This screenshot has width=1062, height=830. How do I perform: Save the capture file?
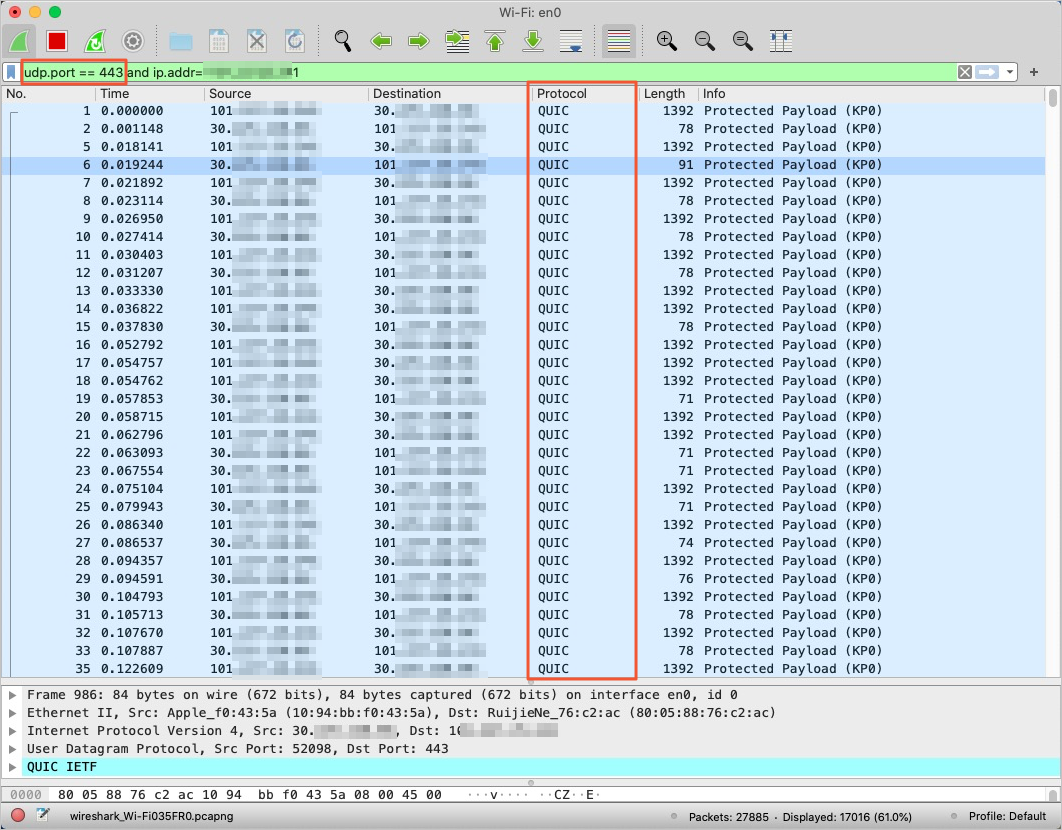coord(219,41)
